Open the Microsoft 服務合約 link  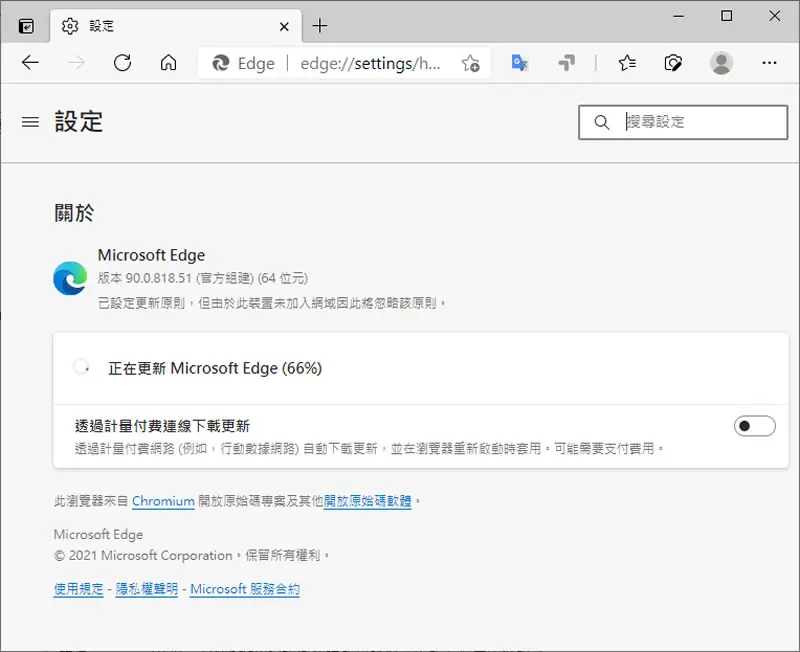pos(245,589)
